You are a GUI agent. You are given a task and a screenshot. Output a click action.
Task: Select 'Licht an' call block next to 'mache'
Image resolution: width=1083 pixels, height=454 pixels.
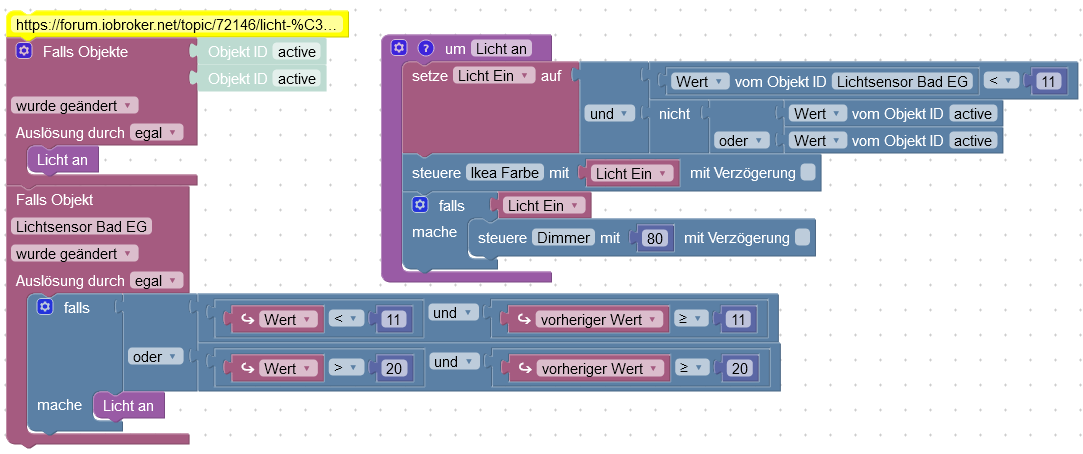click(128, 406)
